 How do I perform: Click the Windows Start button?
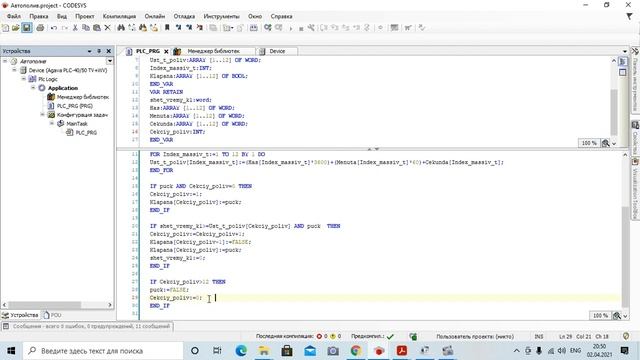pos(11,351)
